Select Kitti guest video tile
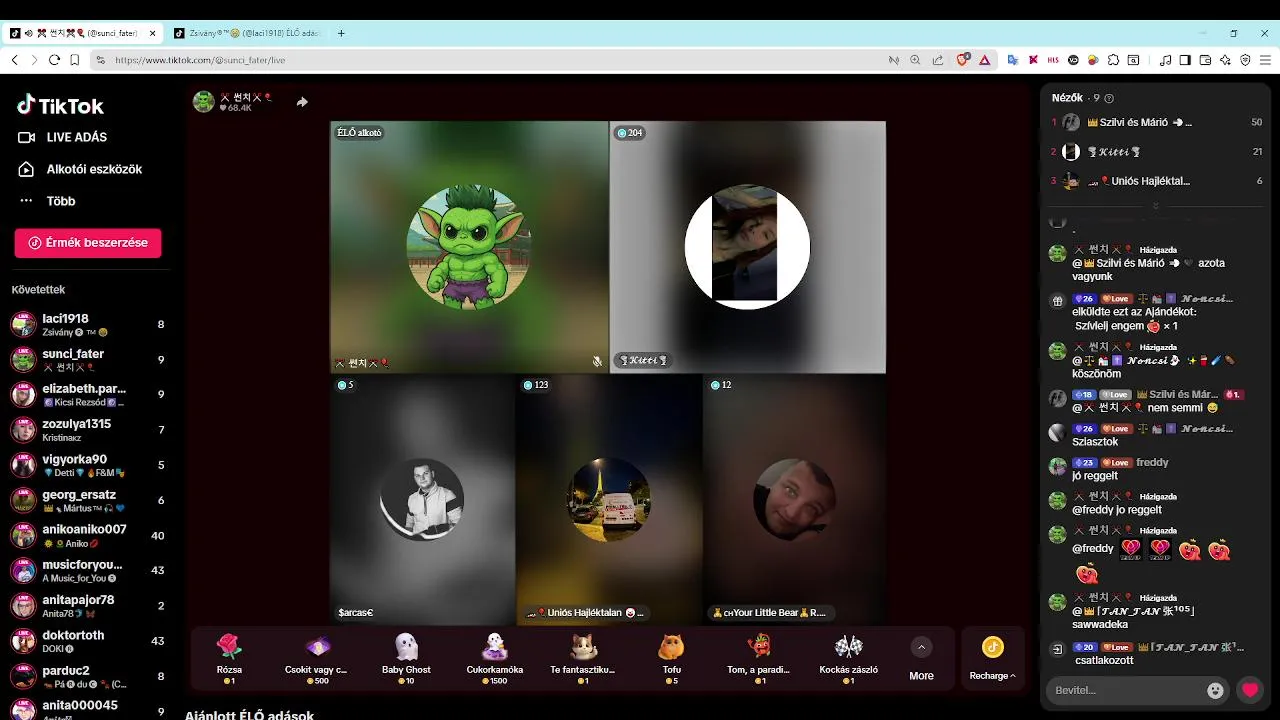This screenshot has height=720, width=1280. pos(748,247)
